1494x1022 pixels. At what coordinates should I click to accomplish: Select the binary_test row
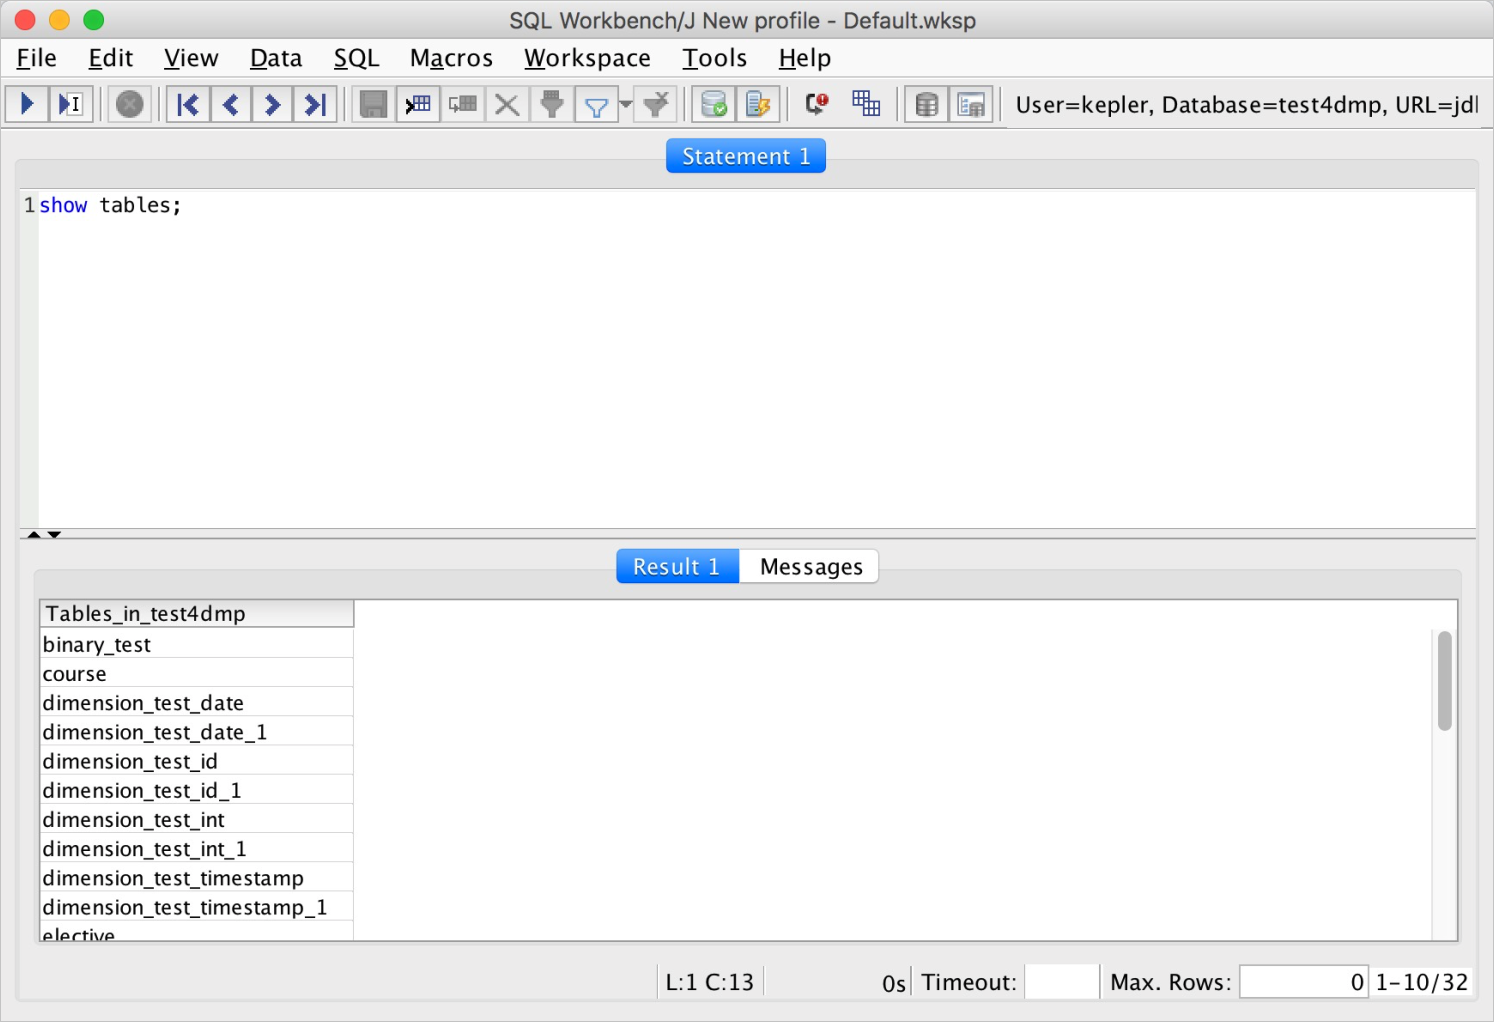click(x=197, y=644)
